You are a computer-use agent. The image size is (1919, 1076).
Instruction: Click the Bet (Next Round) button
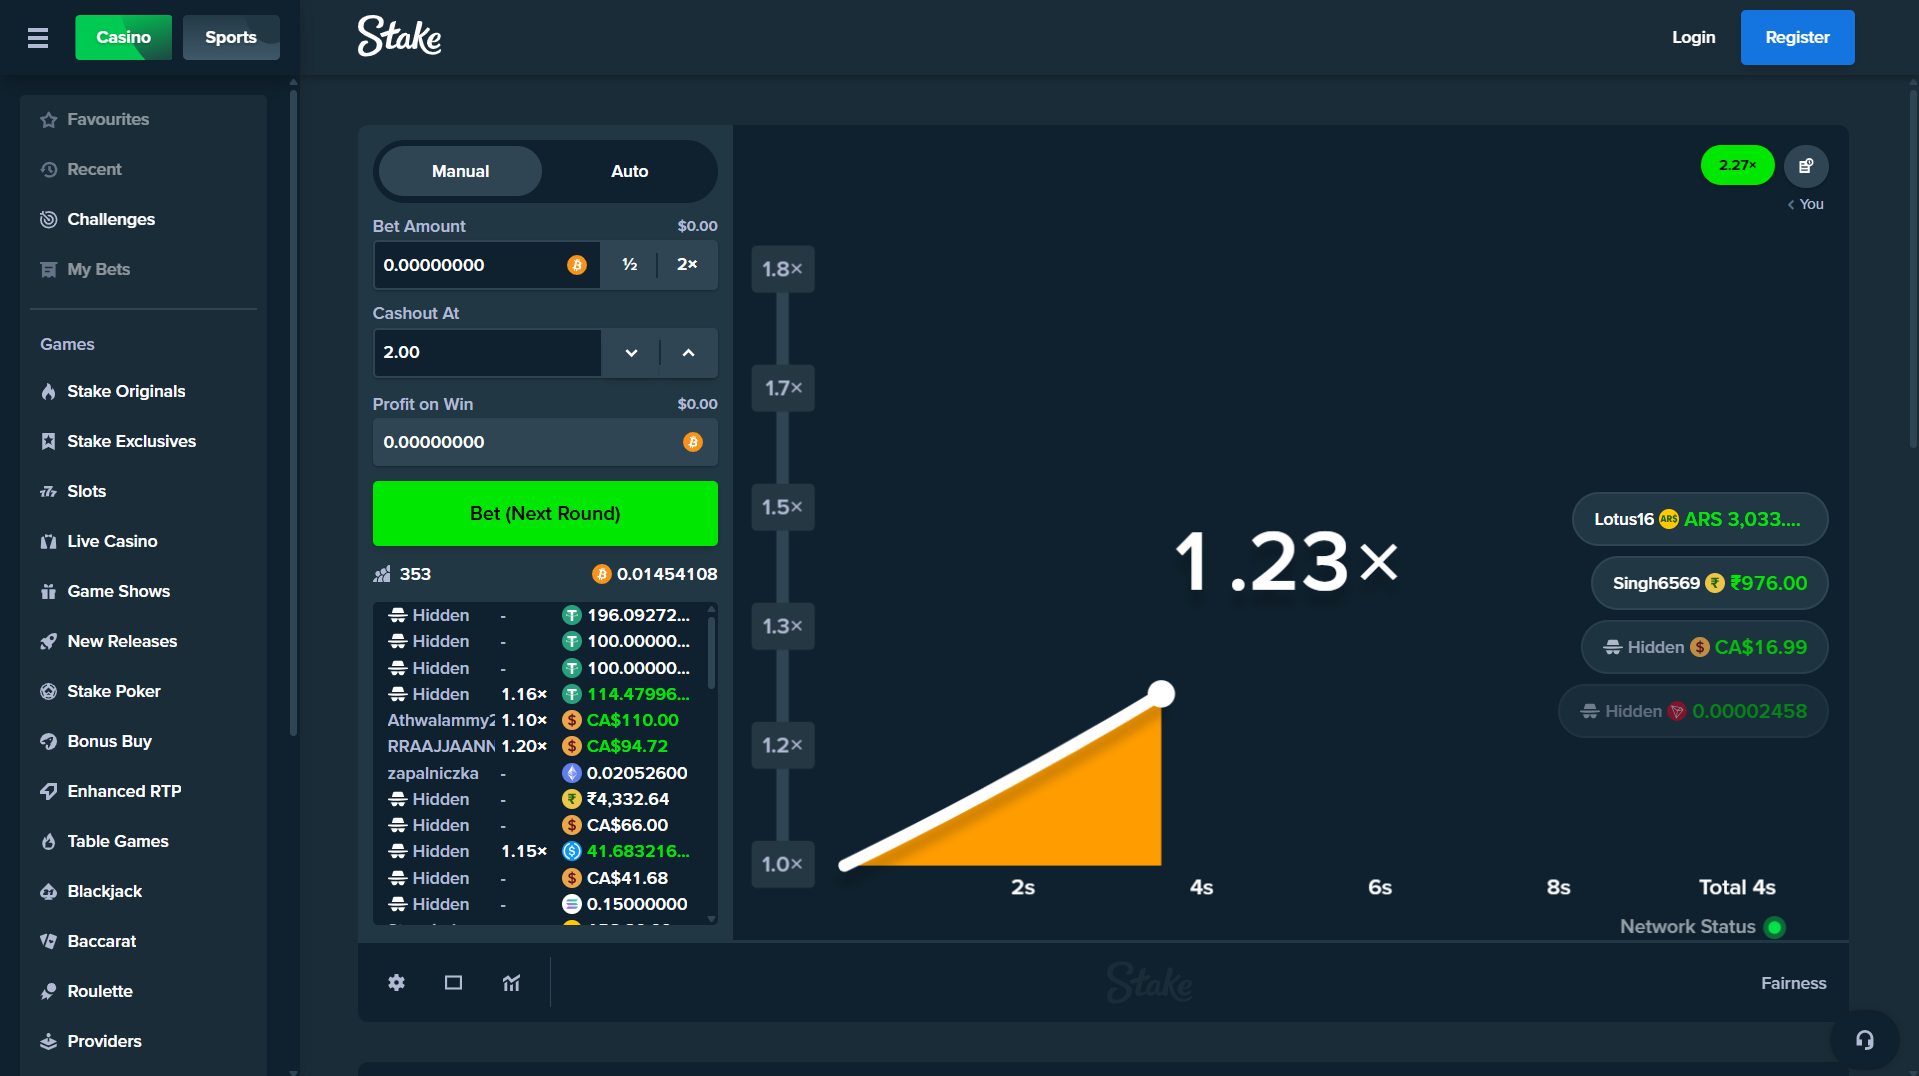pyautogui.click(x=545, y=513)
